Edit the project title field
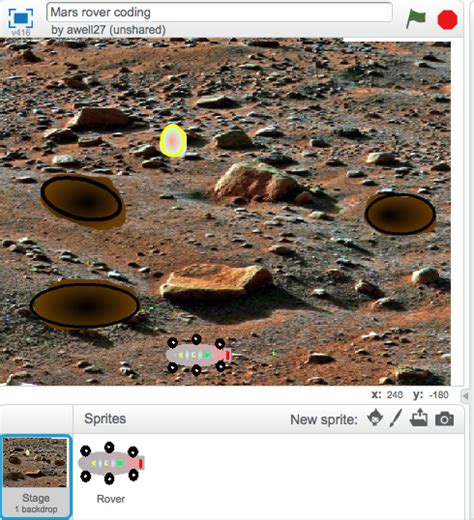Screen dimensions: 474x520 pyautogui.click(x=219, y=12)
